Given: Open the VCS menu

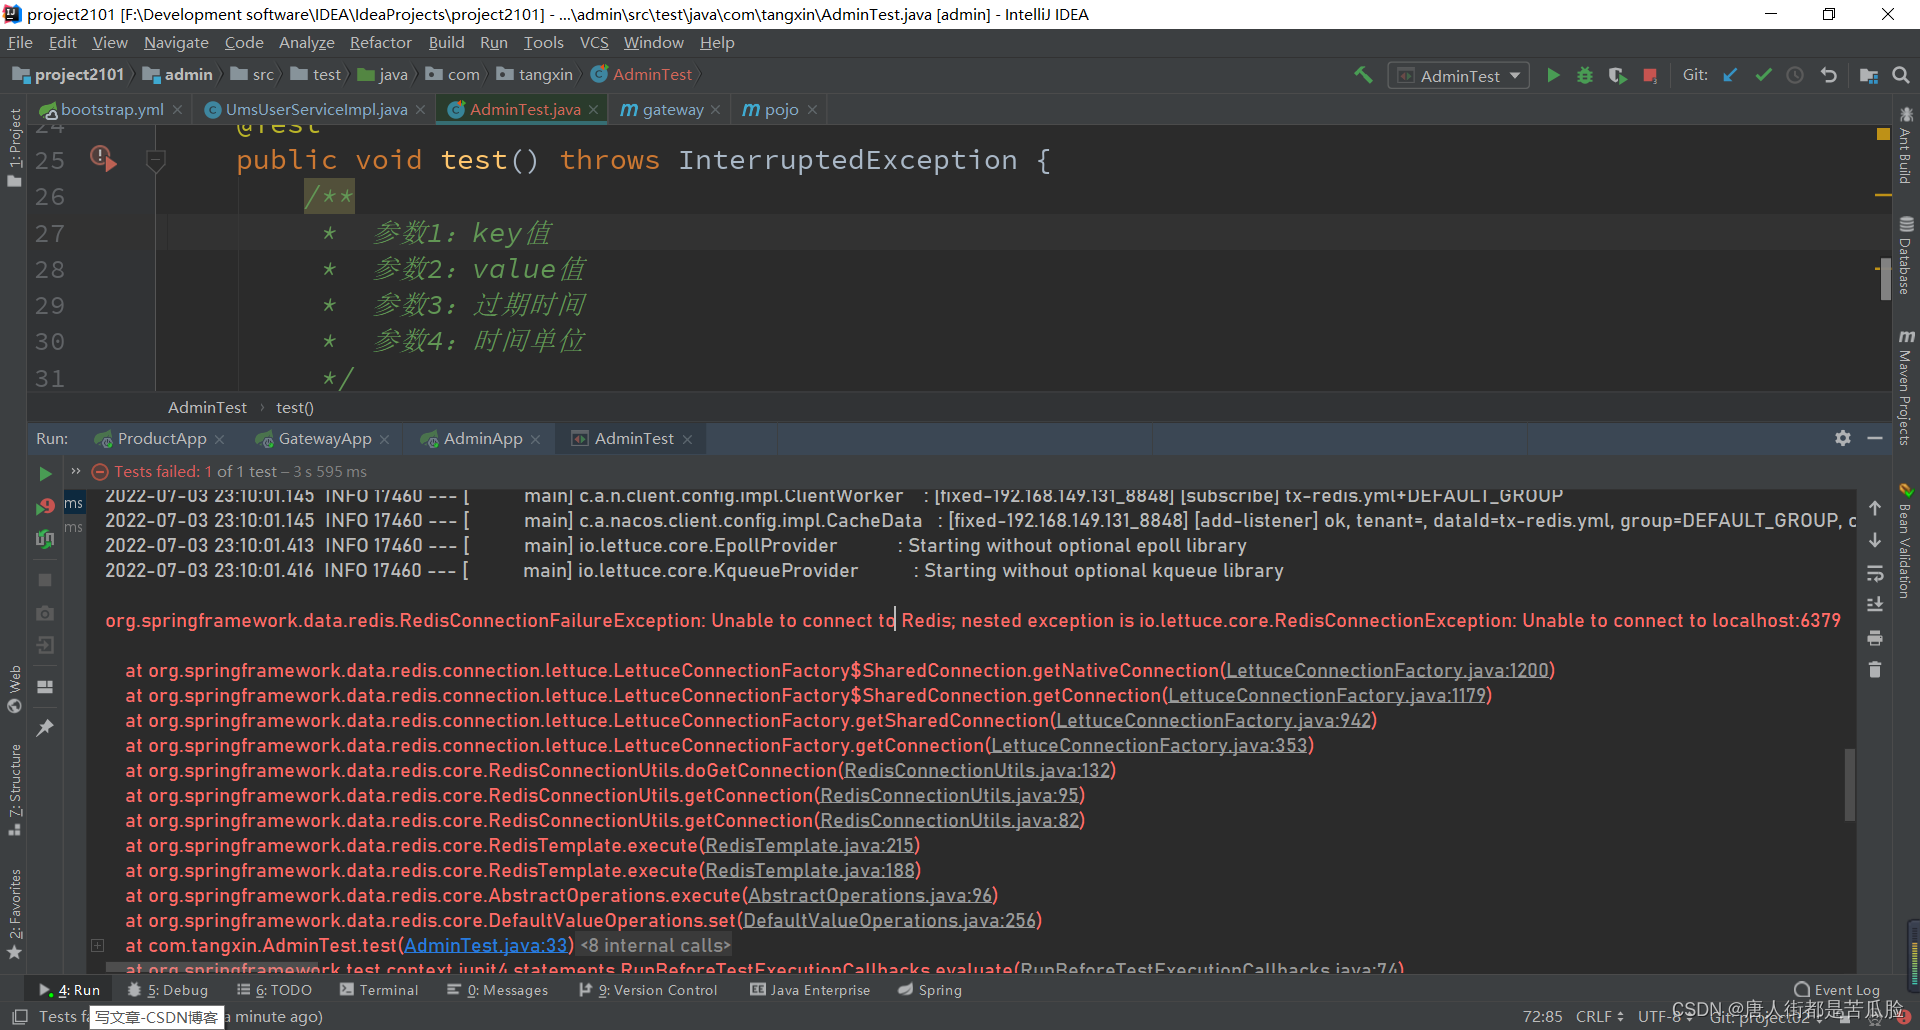Looking at the screenshot, I should point(594,43).
